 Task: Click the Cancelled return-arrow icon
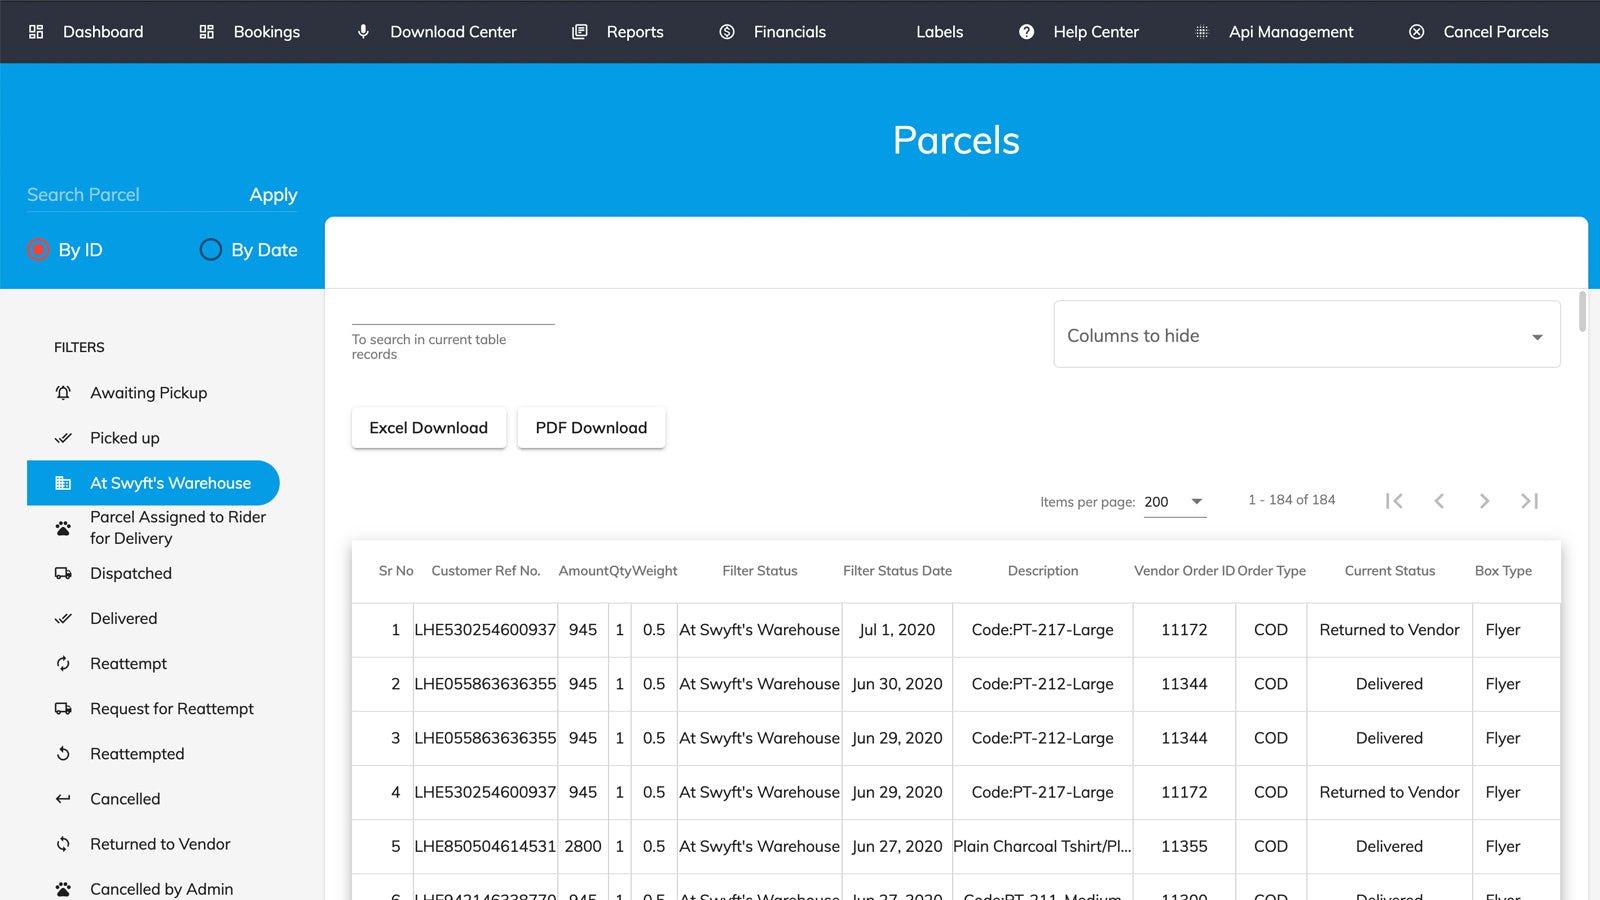point(63,799)
